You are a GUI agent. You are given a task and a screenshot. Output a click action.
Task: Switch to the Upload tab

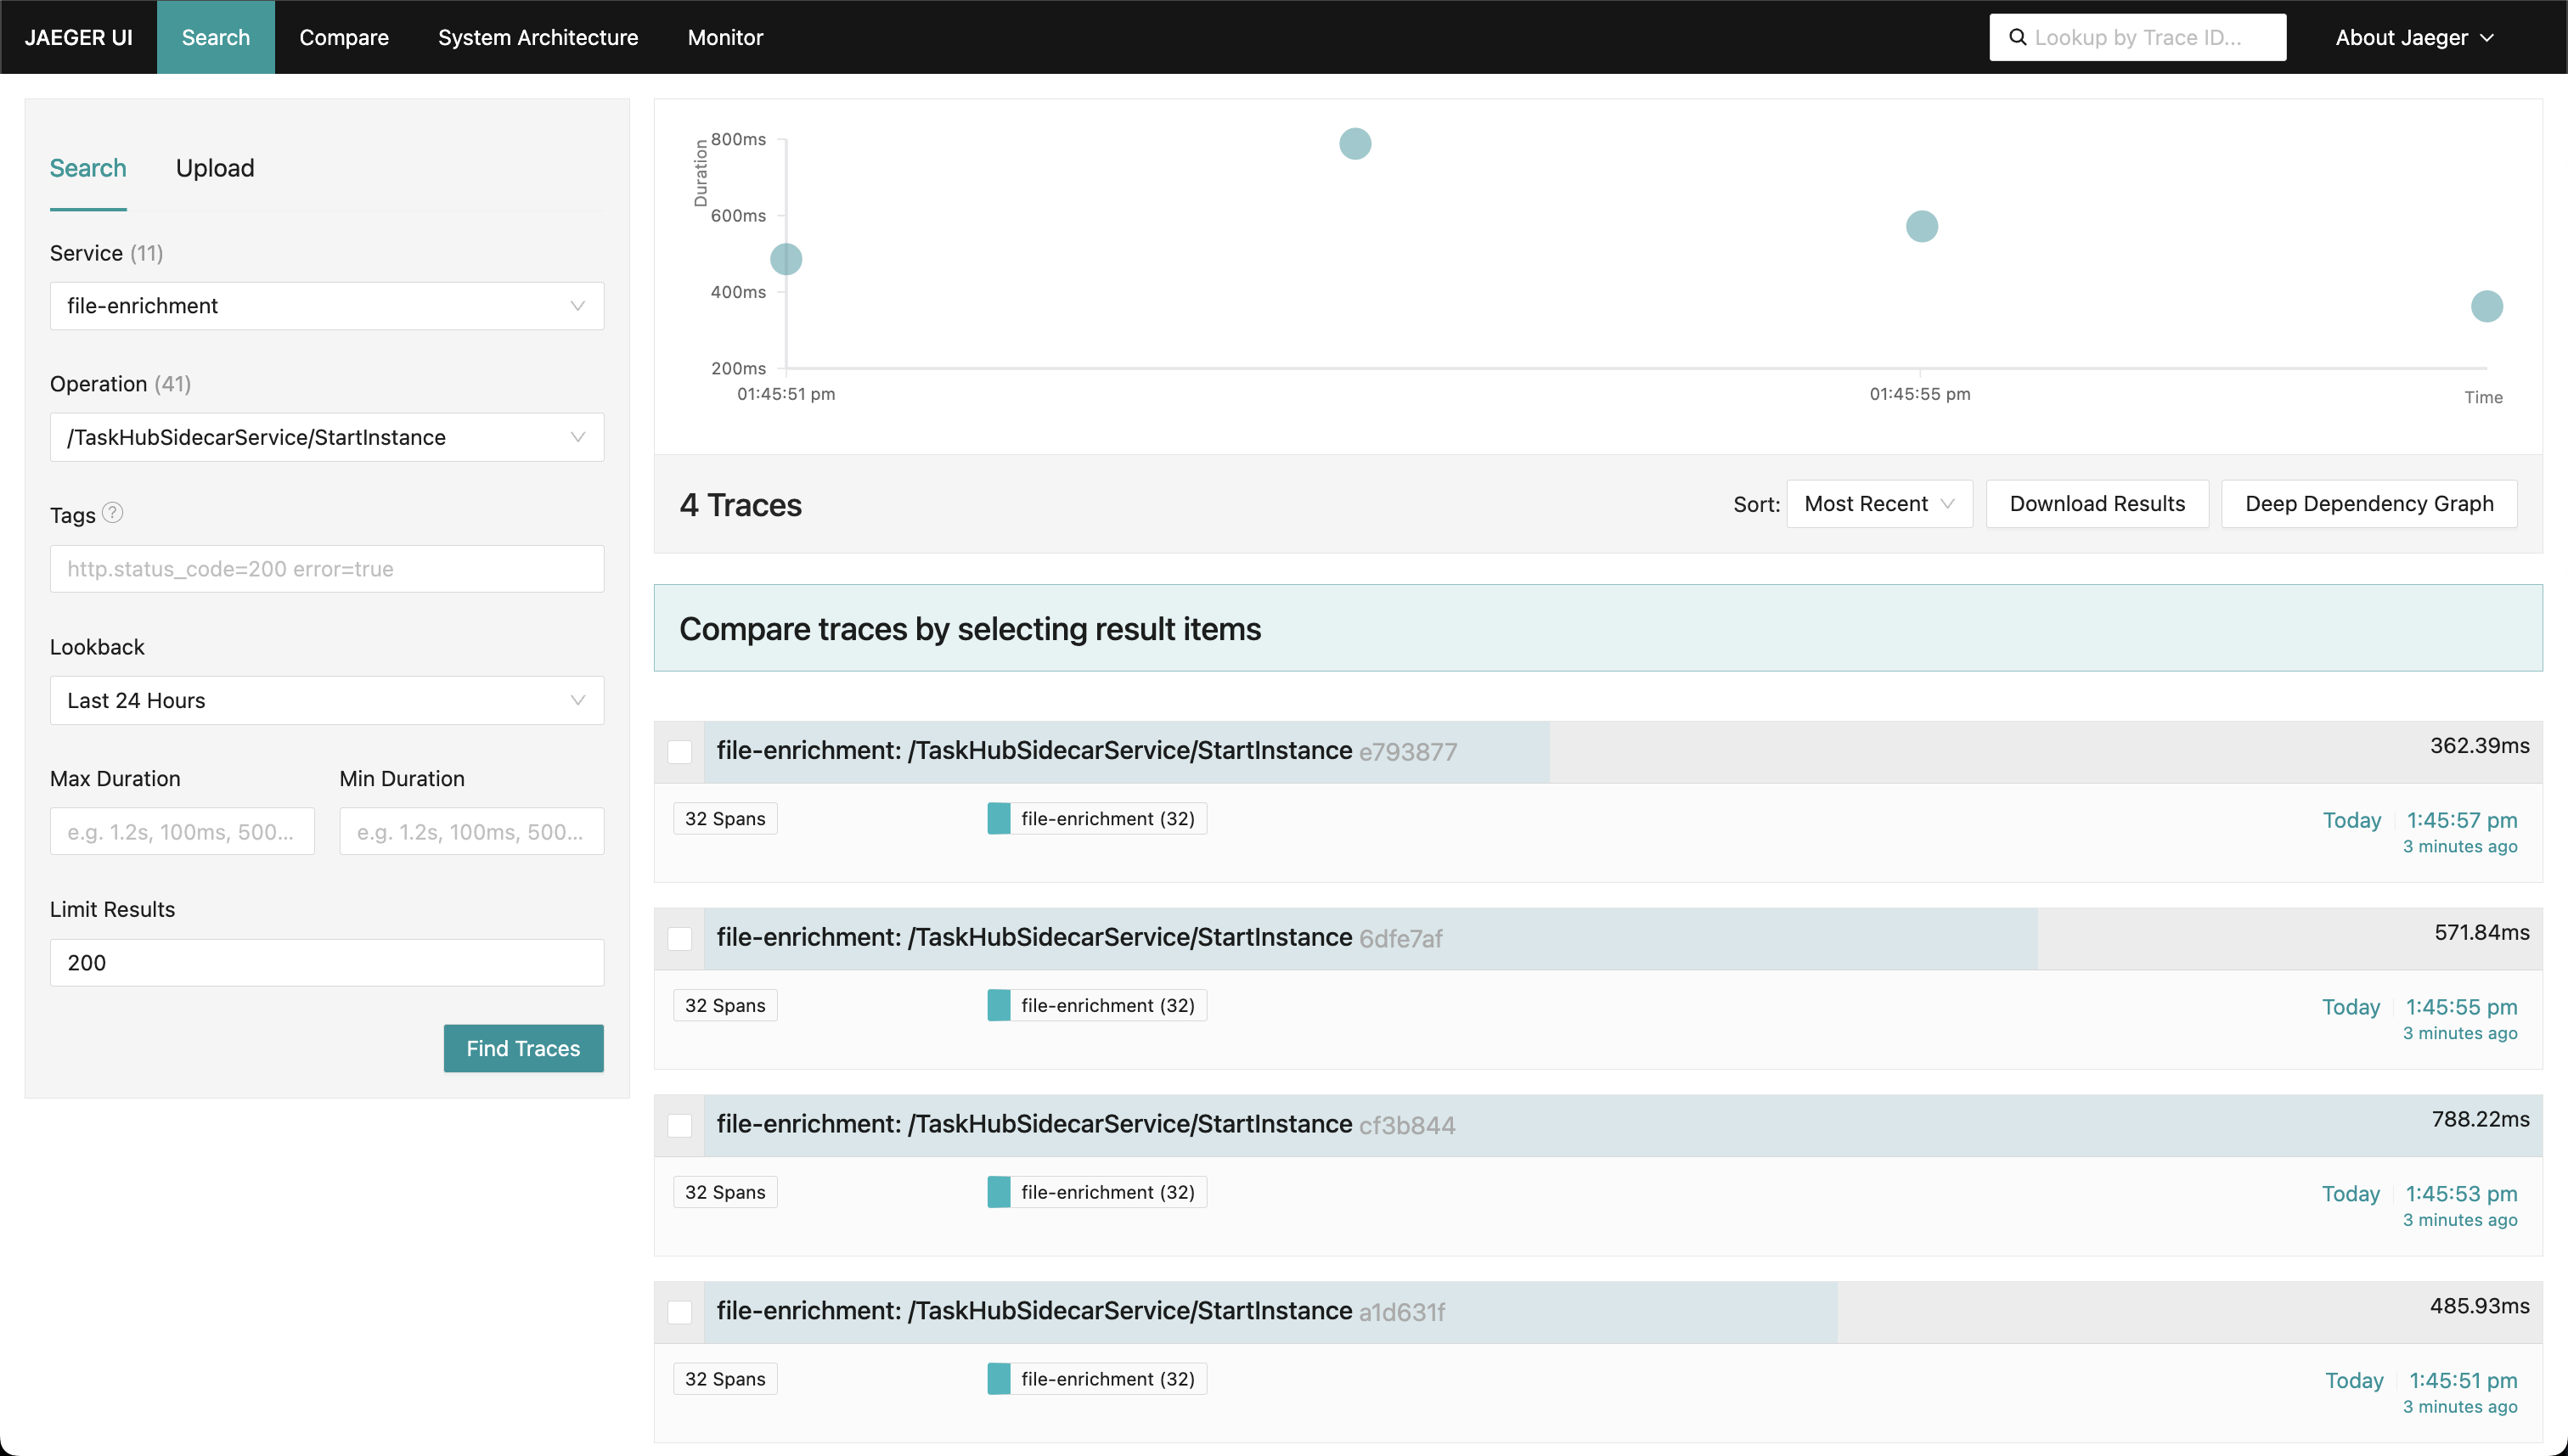(215, 168)
